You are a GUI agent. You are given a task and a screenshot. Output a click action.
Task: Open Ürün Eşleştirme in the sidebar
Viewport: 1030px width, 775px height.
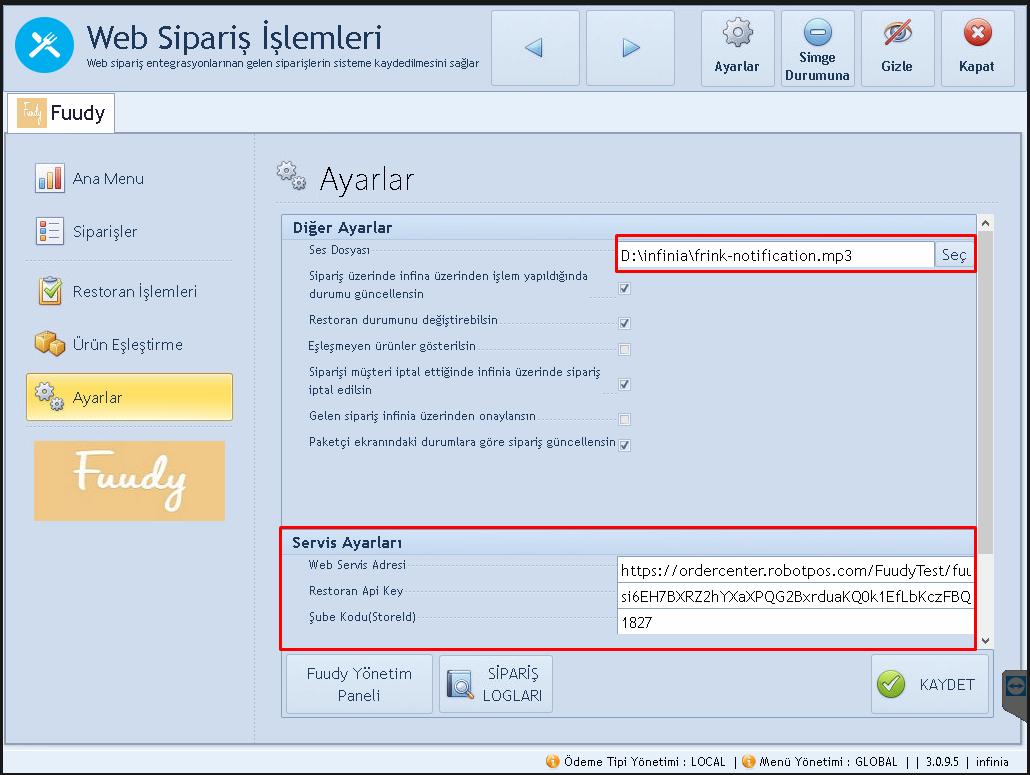(127, 344)
